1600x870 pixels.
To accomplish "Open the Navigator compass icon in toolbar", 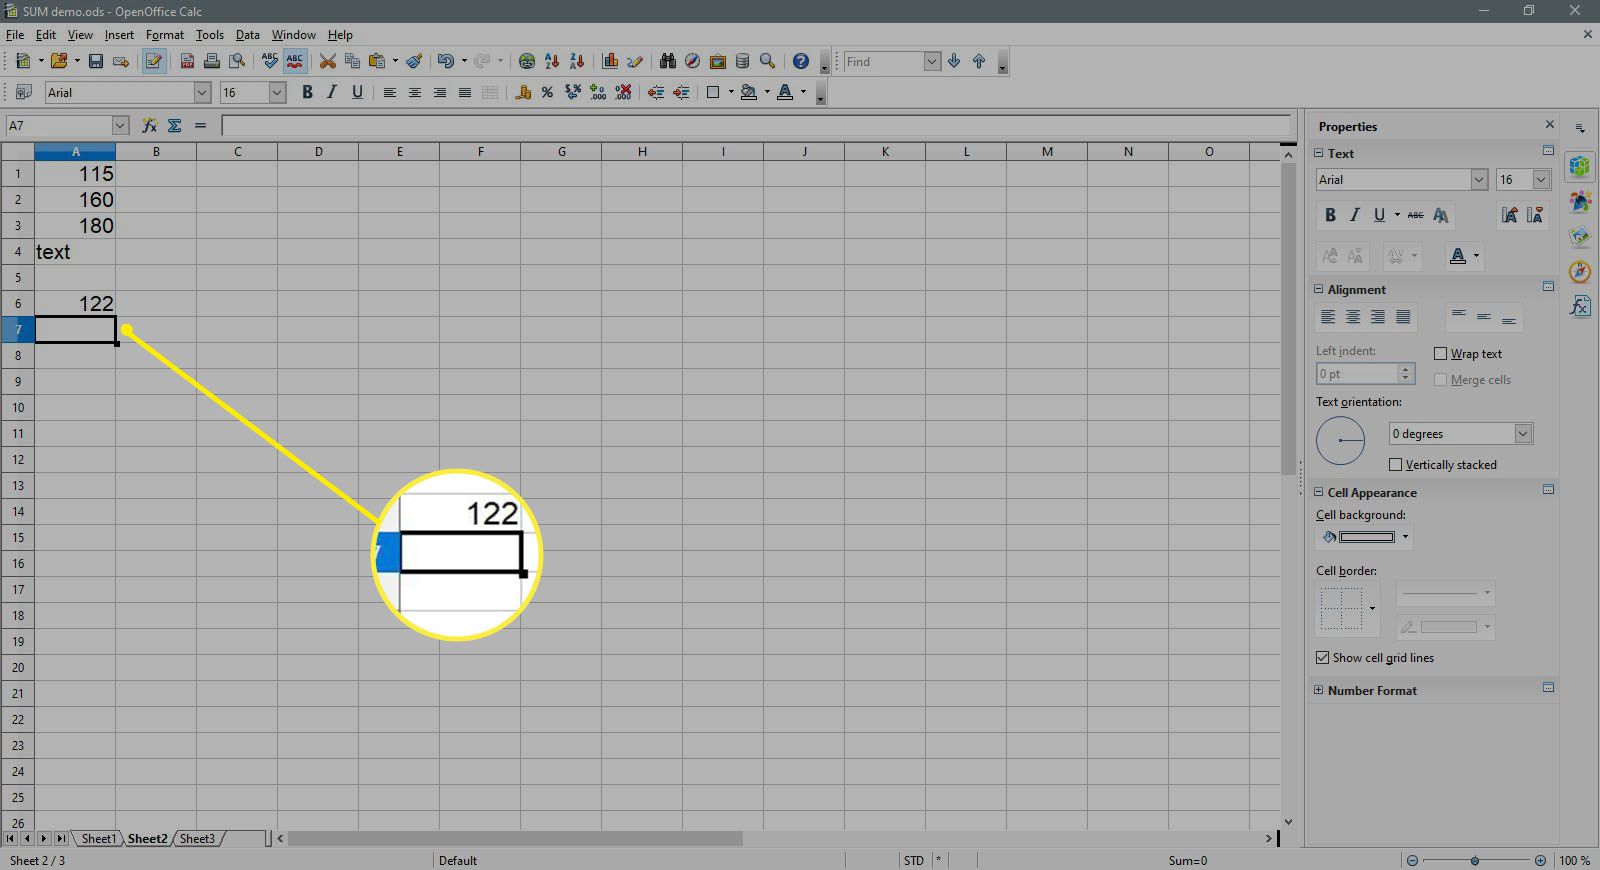I will tap(692, 62).
